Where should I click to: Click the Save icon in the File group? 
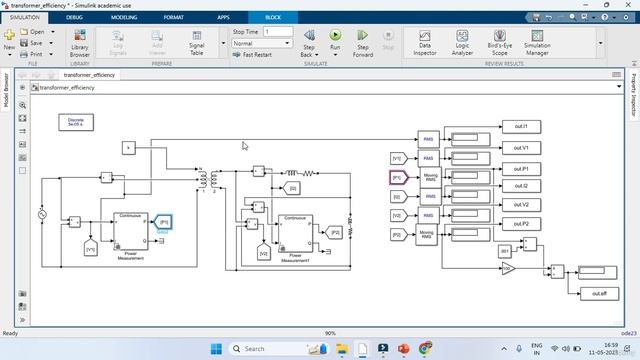tap(24, 43)
